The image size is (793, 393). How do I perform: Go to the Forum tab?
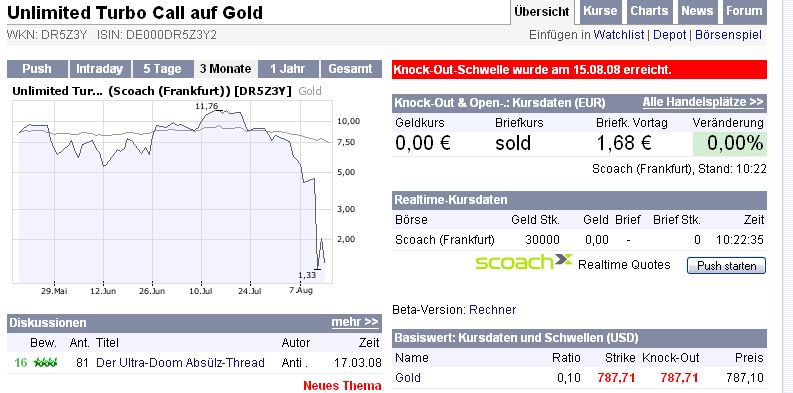744,11
